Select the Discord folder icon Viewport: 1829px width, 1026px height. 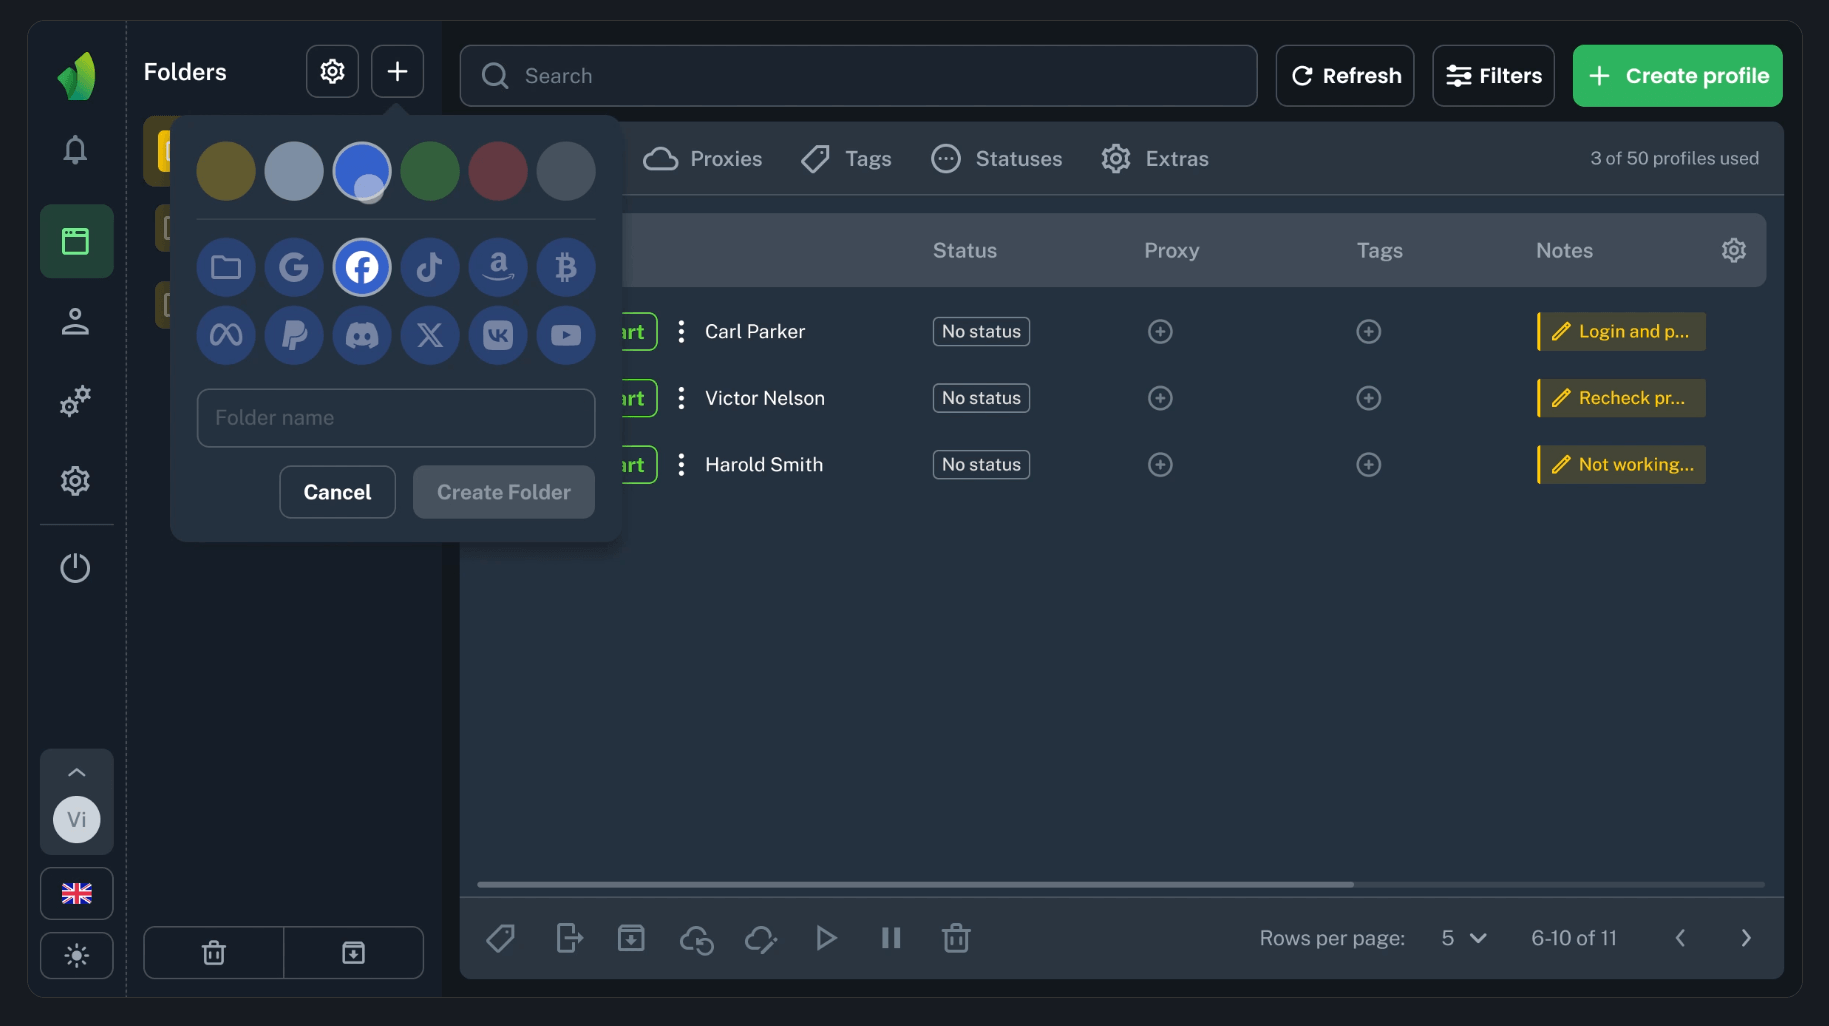[x=362, y=335]
